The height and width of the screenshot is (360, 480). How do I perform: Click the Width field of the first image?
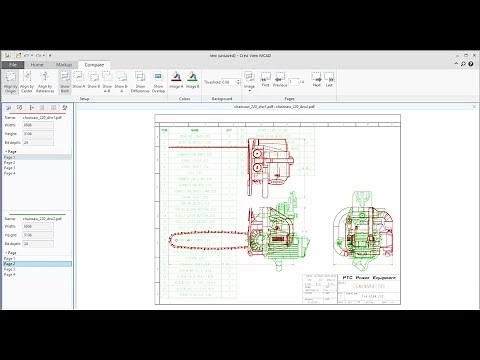click(x=38, y=125)
